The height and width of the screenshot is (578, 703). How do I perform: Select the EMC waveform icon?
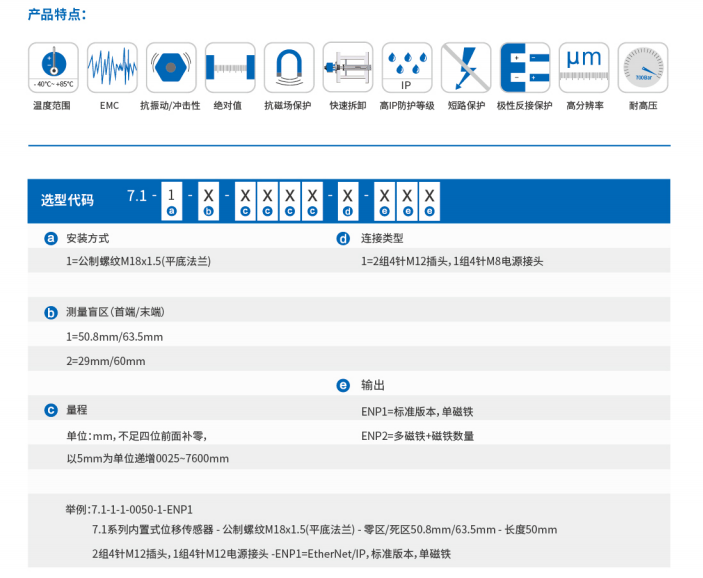point(112,68)
